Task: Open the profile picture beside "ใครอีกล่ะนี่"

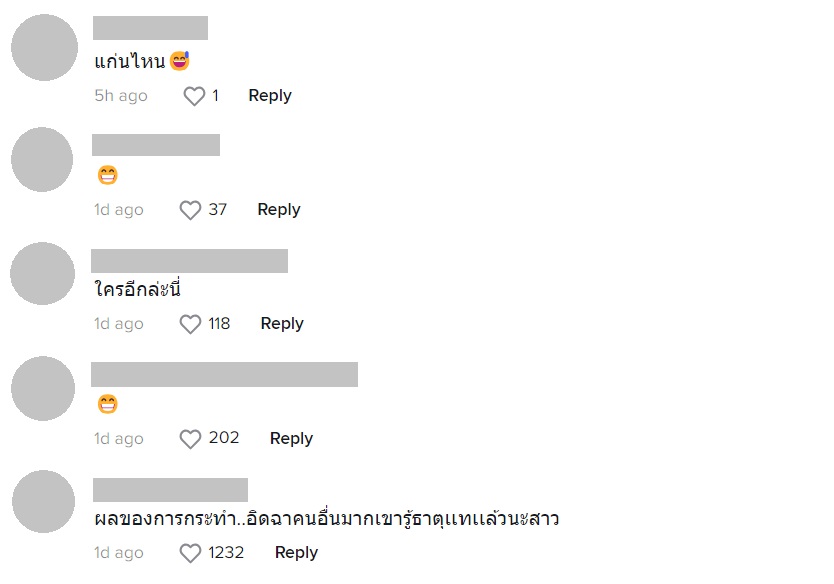Action: pyautogui.click(x=42, y=274)
